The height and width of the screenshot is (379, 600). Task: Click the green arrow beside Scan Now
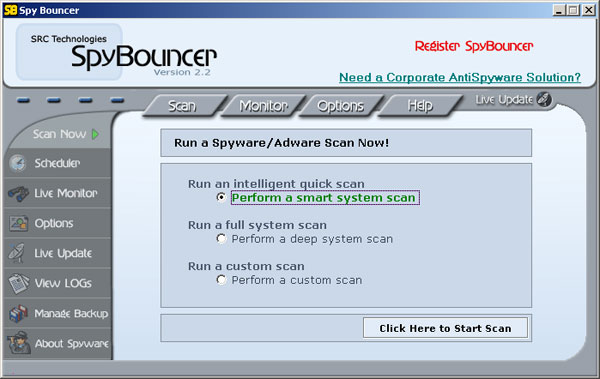coord(95,134)
